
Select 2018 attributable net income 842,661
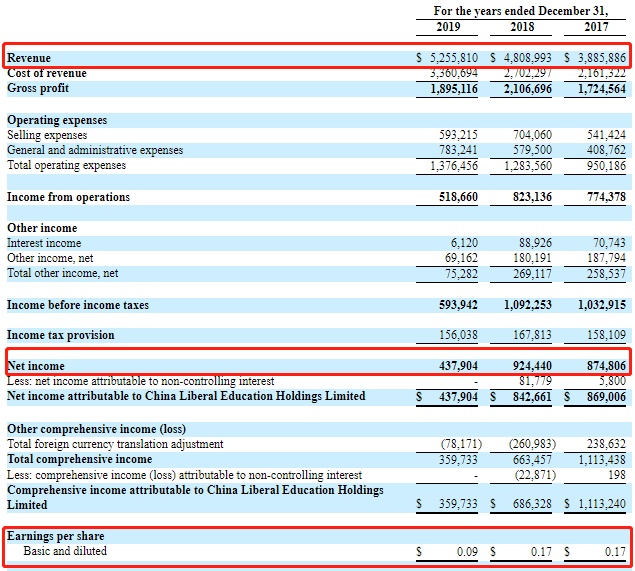[x=533, y=396]
